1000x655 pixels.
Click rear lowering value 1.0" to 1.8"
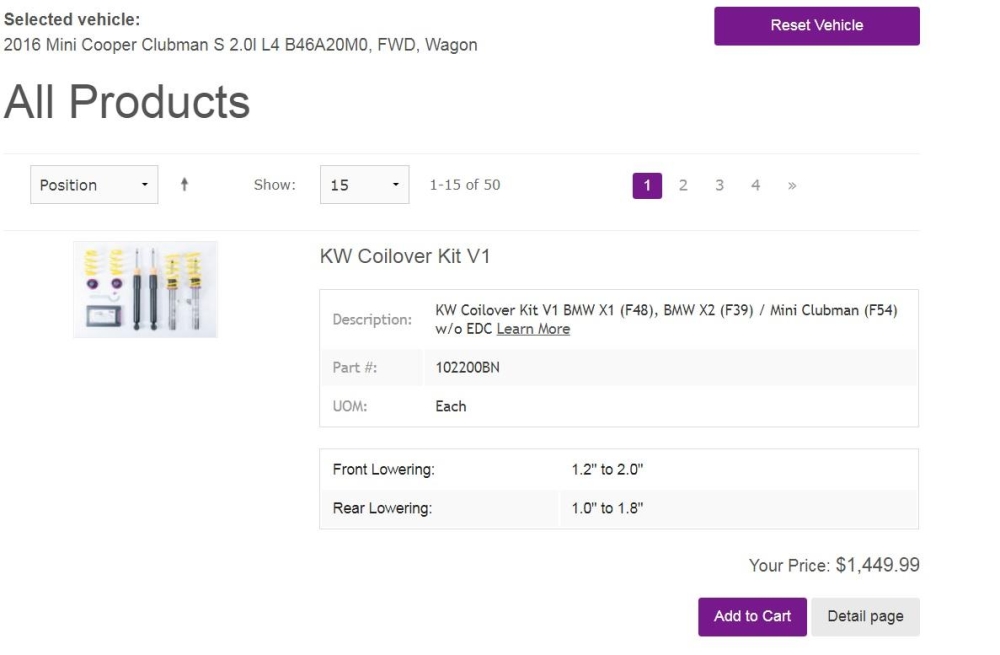click(607, 508)
